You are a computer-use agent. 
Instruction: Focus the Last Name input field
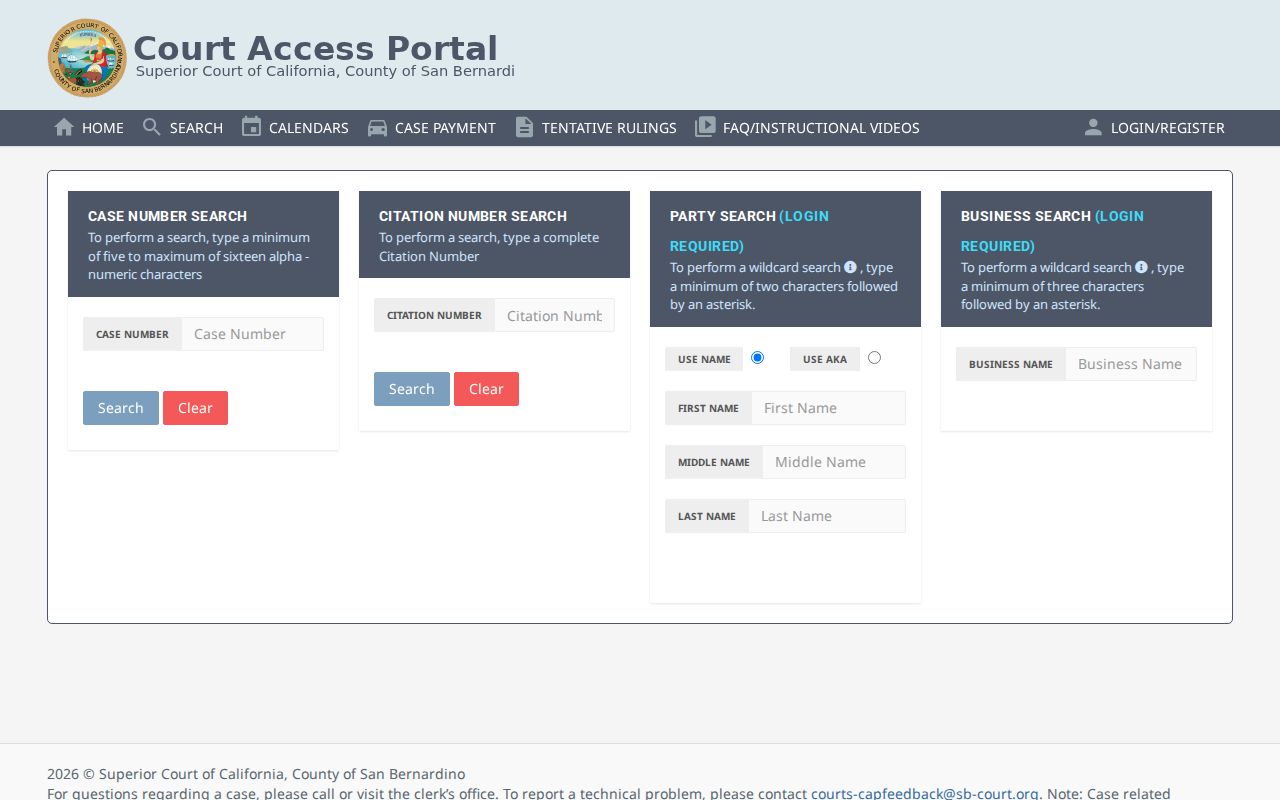pyautogui.click(x=827, y=516)
